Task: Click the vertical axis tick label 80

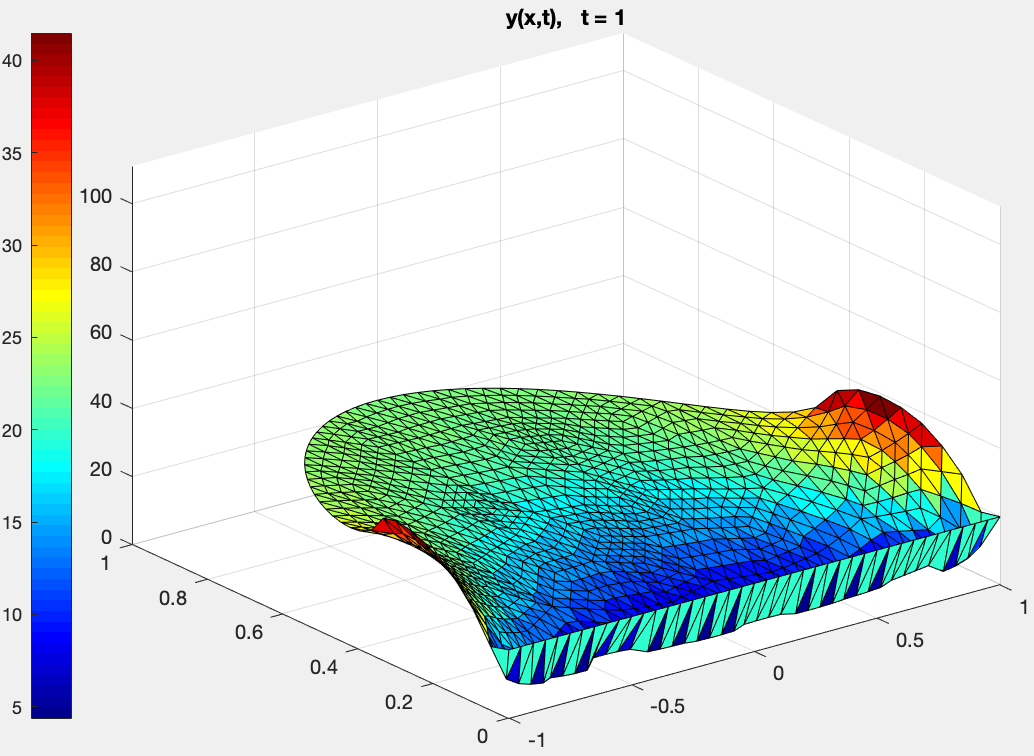Action: tap(101, 265)
